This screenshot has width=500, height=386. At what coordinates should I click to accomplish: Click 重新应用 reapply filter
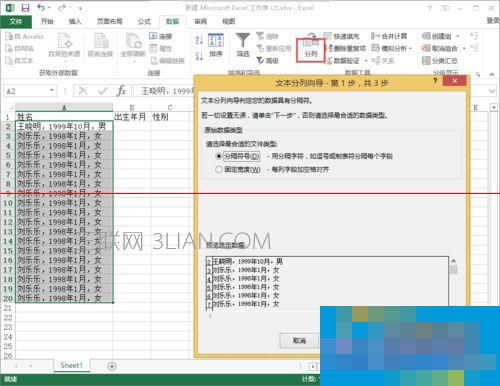coord(274,49)
